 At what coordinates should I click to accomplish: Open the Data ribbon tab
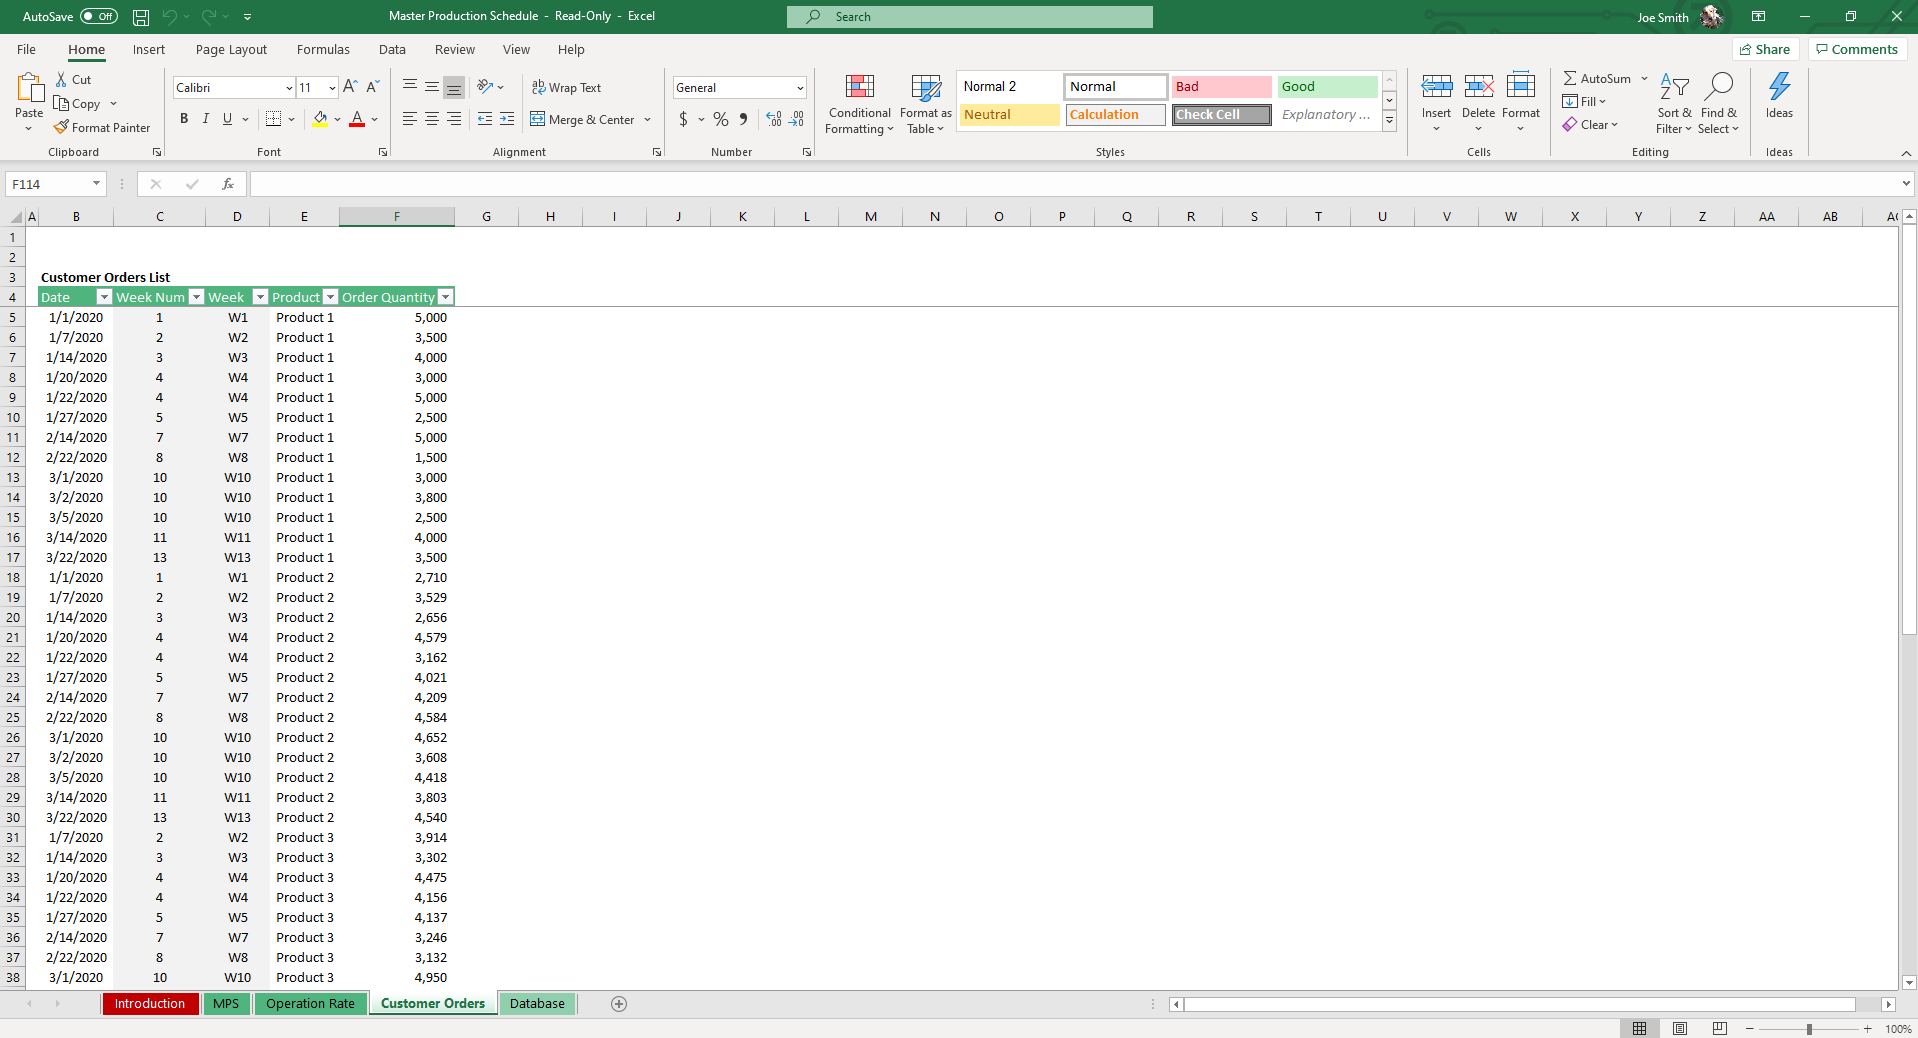coord(392,50)
